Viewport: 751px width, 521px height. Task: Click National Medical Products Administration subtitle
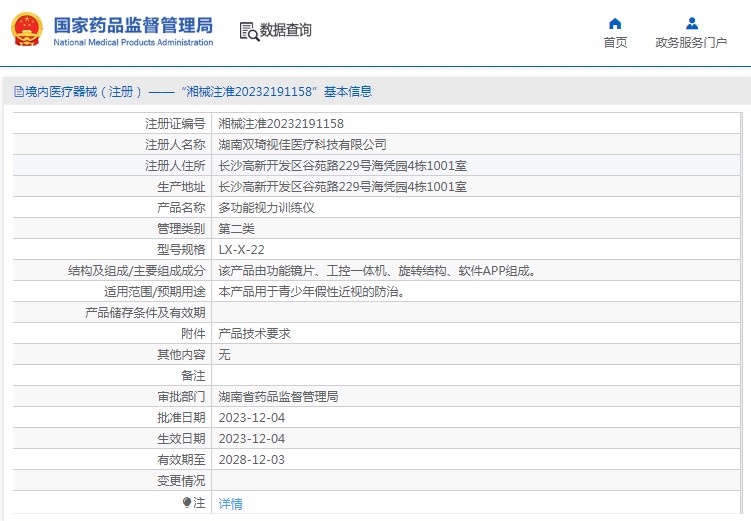(x=133, y=42)
